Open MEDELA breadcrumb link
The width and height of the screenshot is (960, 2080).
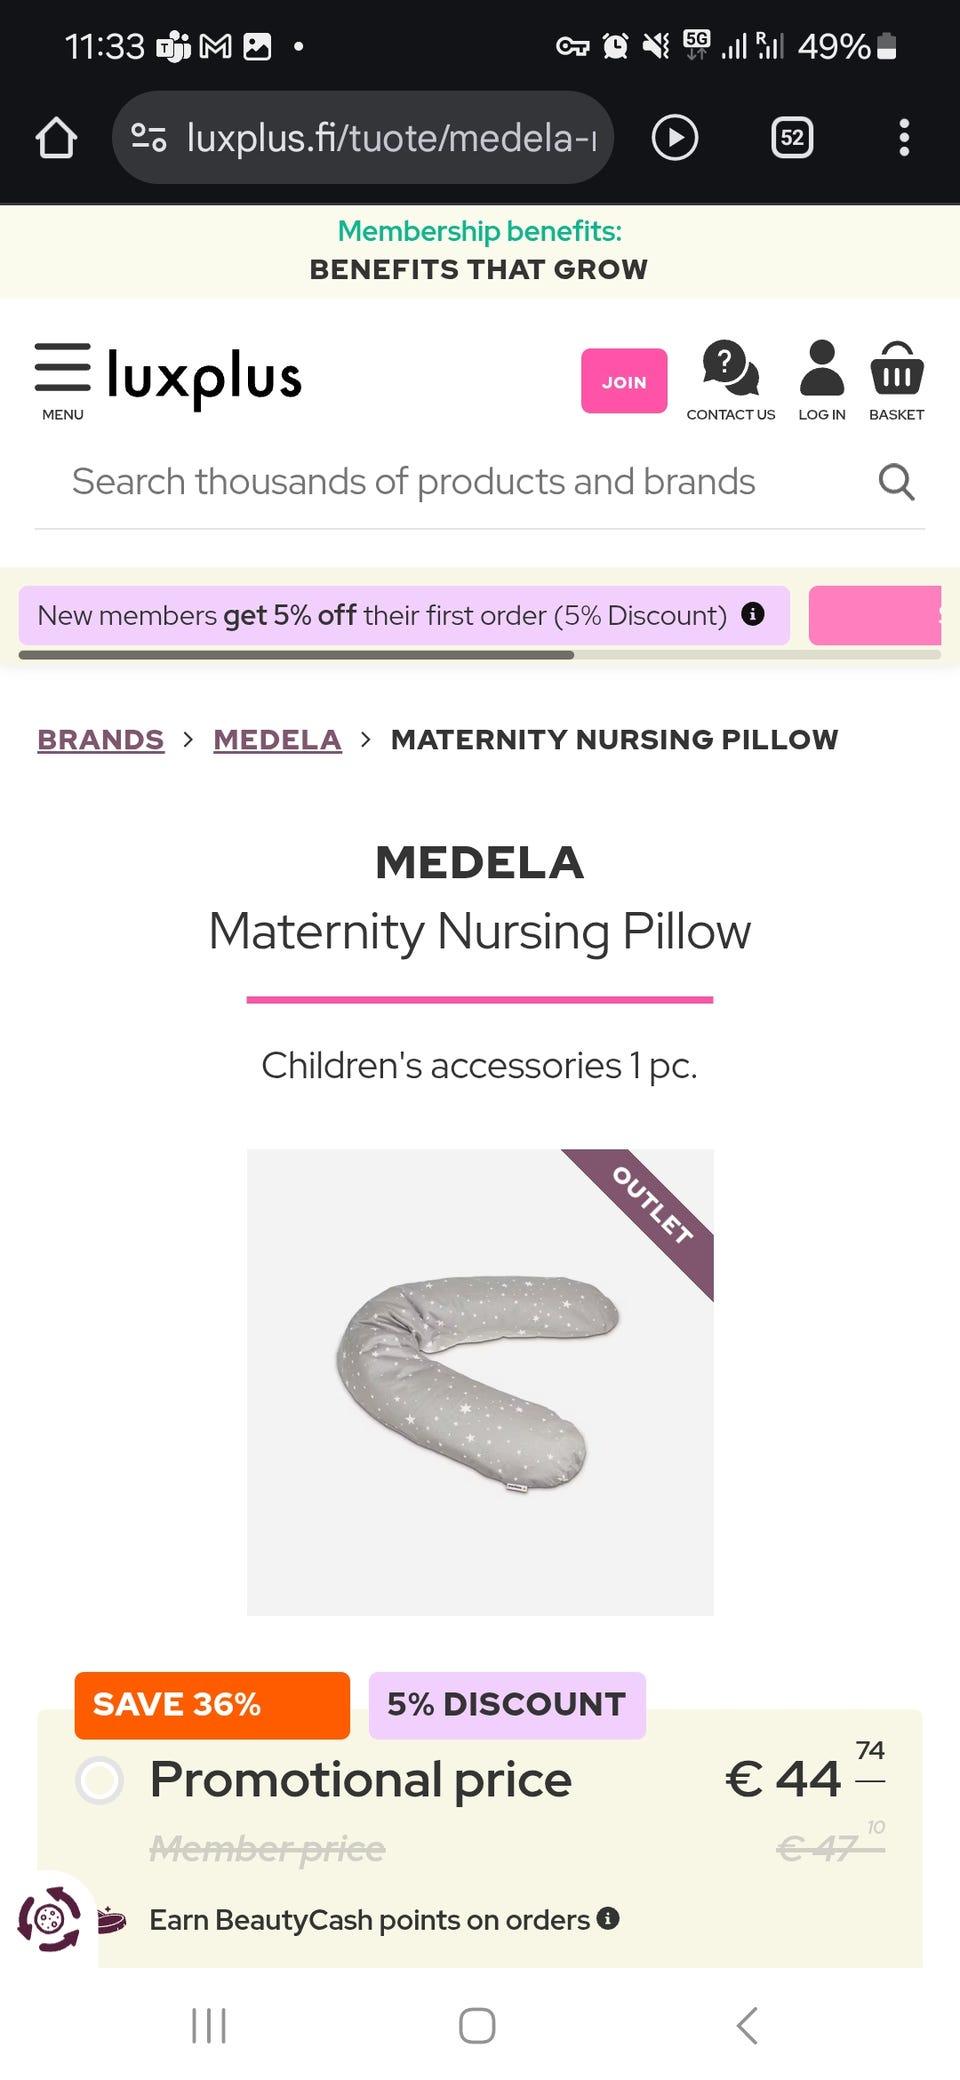277,740
